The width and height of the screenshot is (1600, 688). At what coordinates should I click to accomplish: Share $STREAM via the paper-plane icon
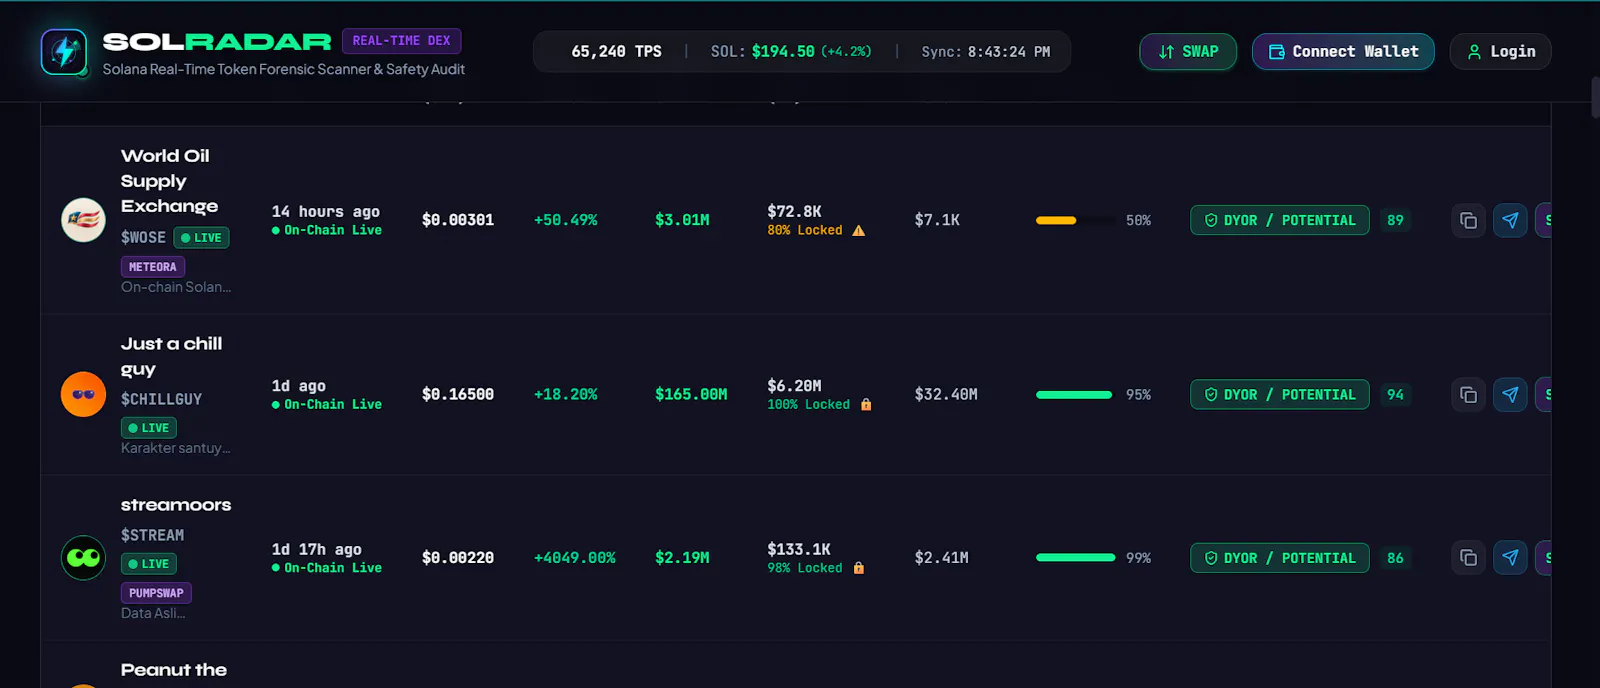point(1510,558)
